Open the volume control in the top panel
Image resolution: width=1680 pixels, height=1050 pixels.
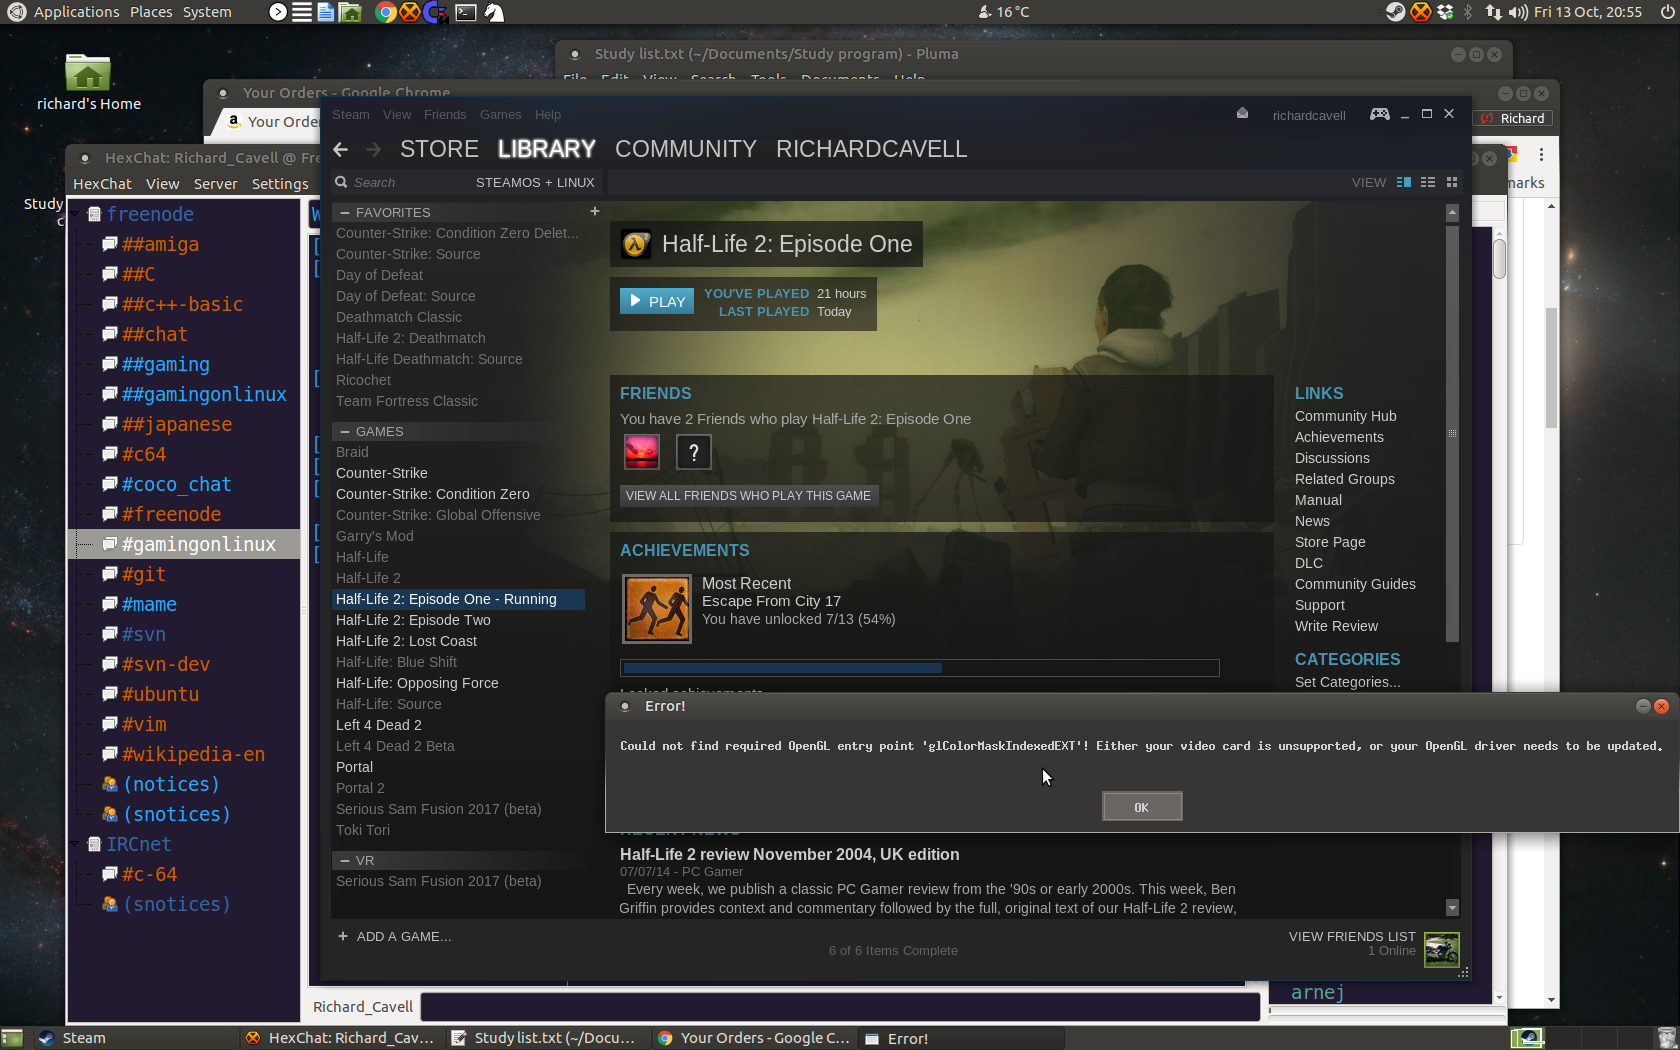click(x=1518, y=12)
